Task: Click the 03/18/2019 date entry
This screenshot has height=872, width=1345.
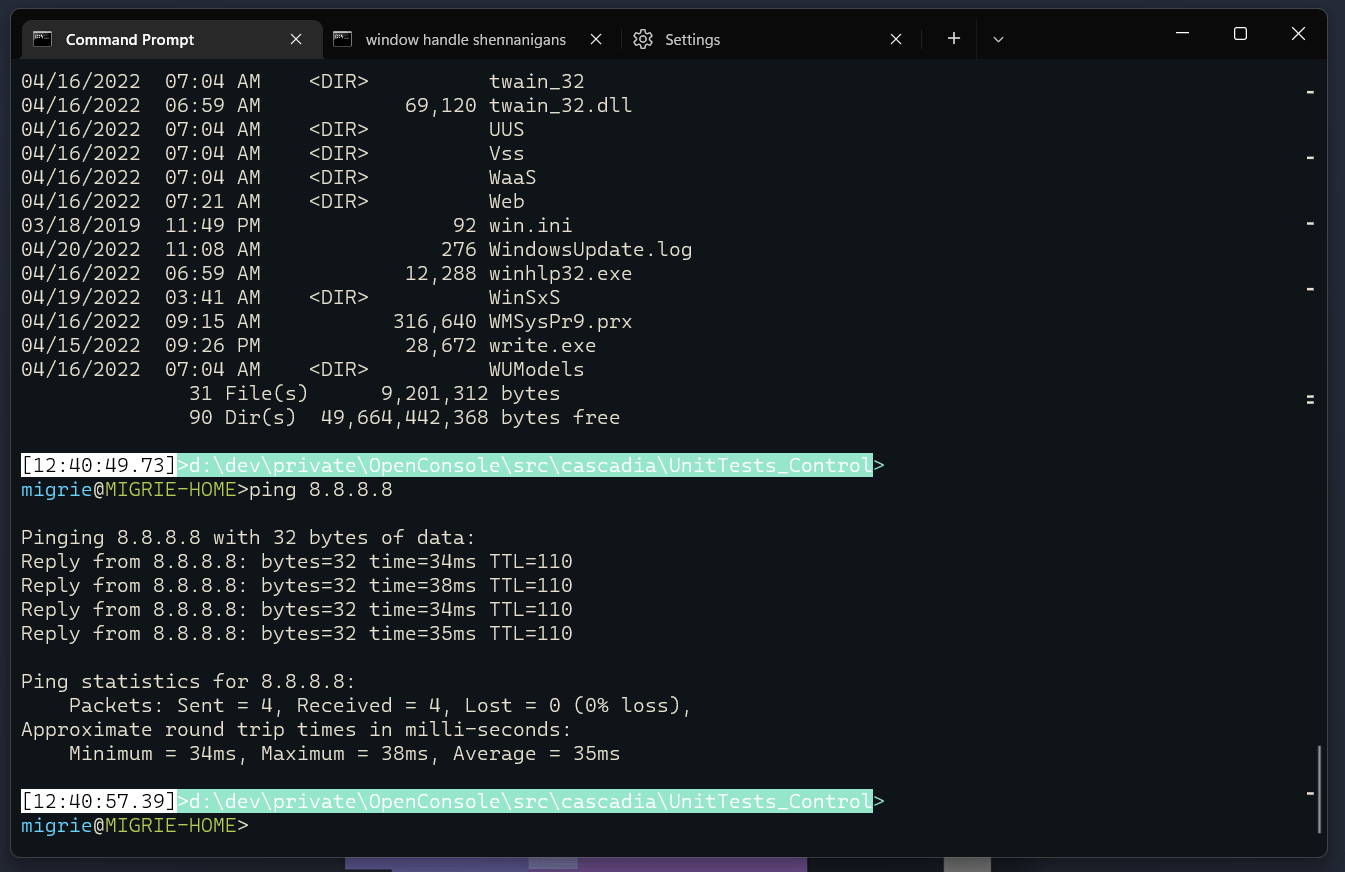Action: click(81, 225)
